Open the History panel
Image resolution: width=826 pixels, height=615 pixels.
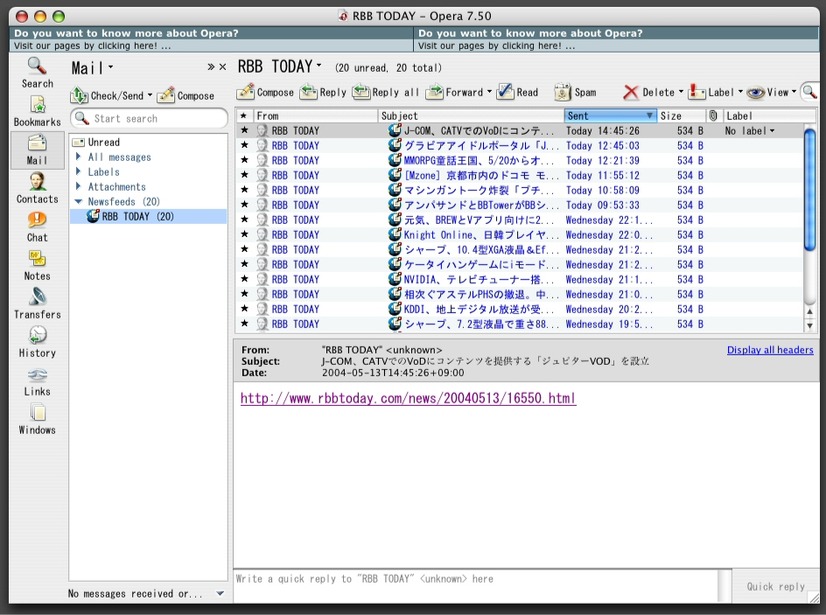(37, 343)
